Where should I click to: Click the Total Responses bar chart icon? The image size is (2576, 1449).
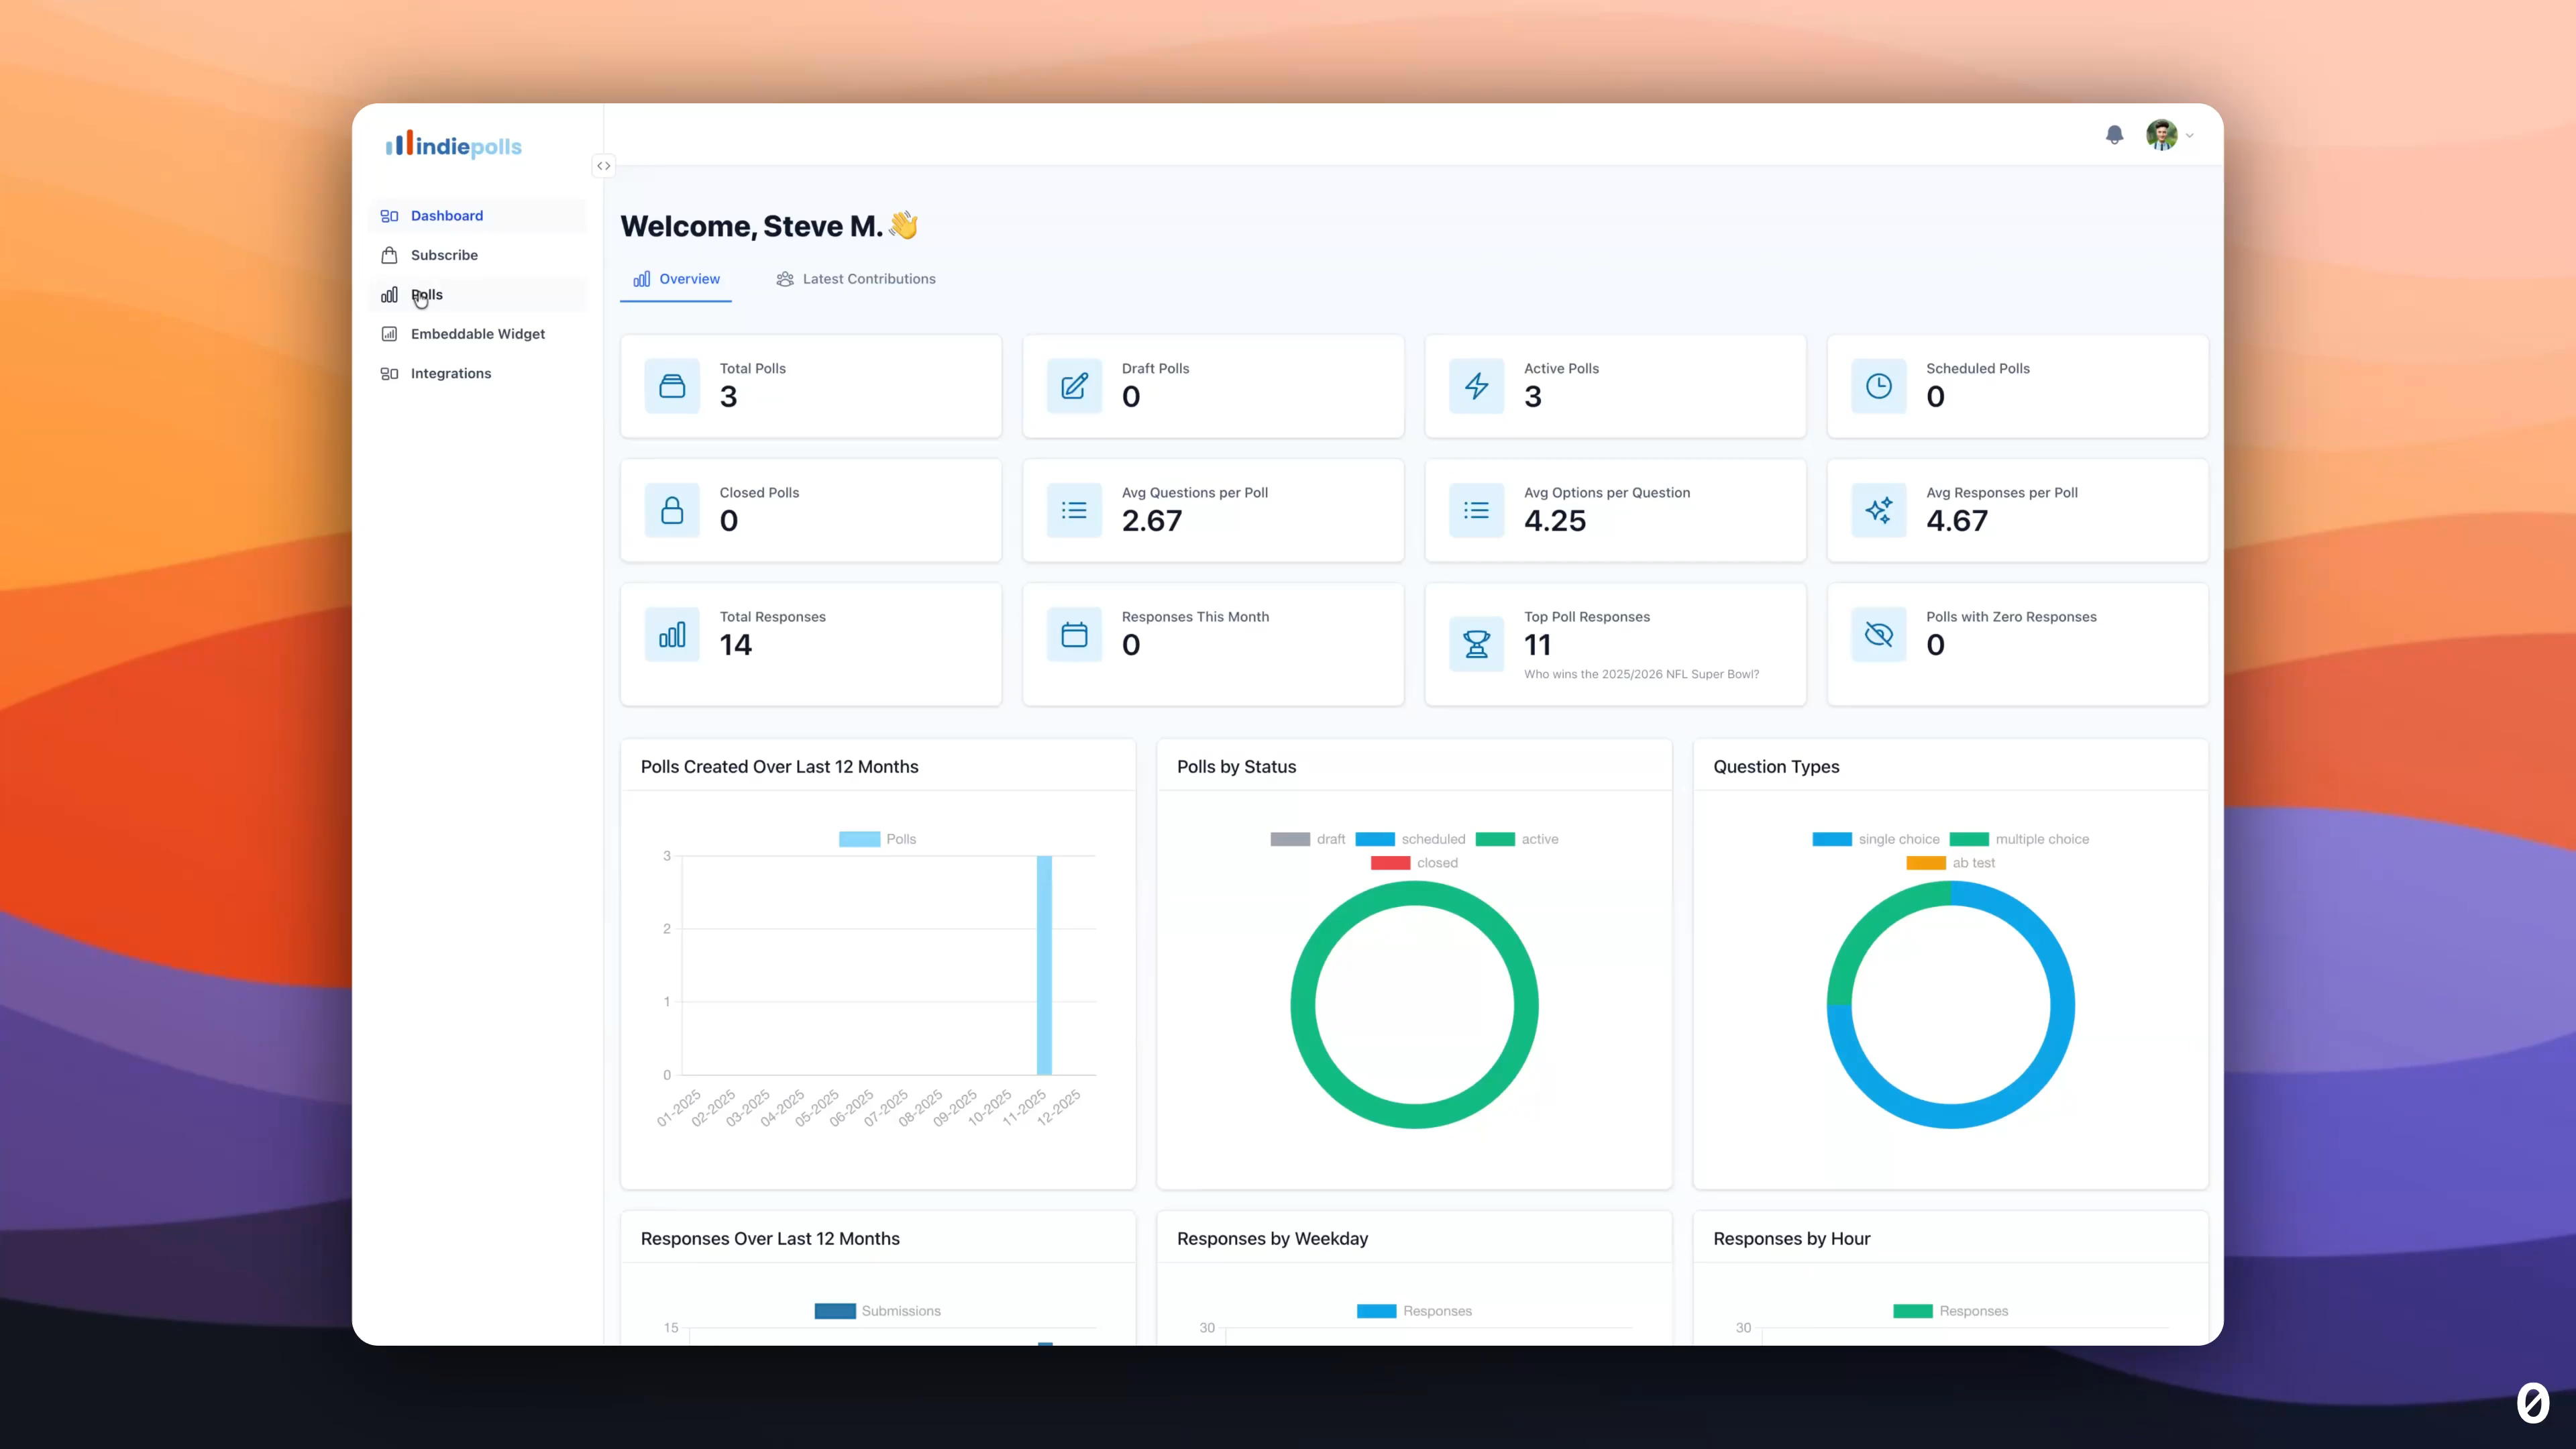[x=672, y=634]
